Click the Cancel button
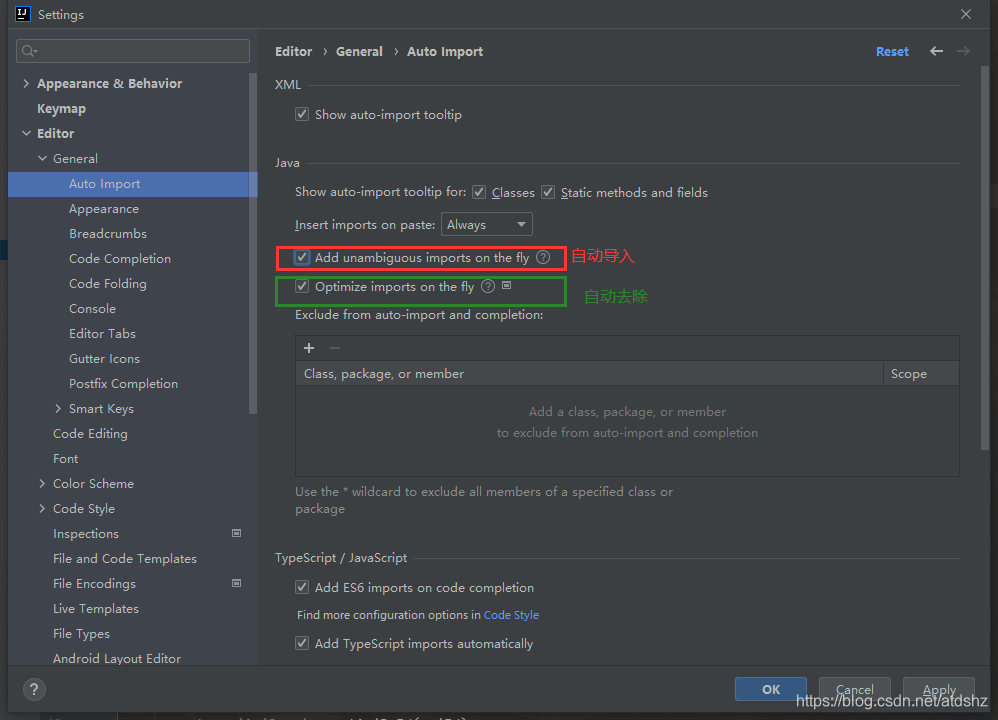The height and width of the screenshot is (720, 998). pyautogui.click(x=854, y=689)
